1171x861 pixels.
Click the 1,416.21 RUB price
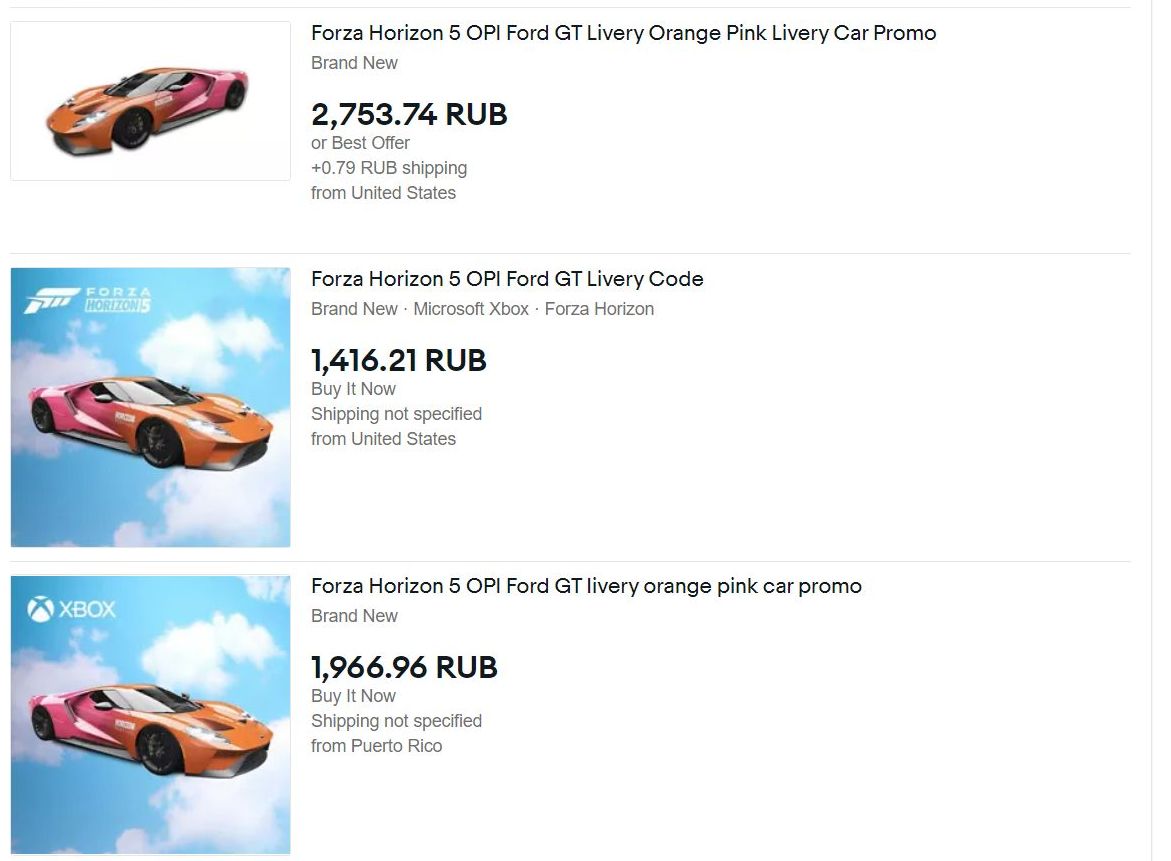398,360
